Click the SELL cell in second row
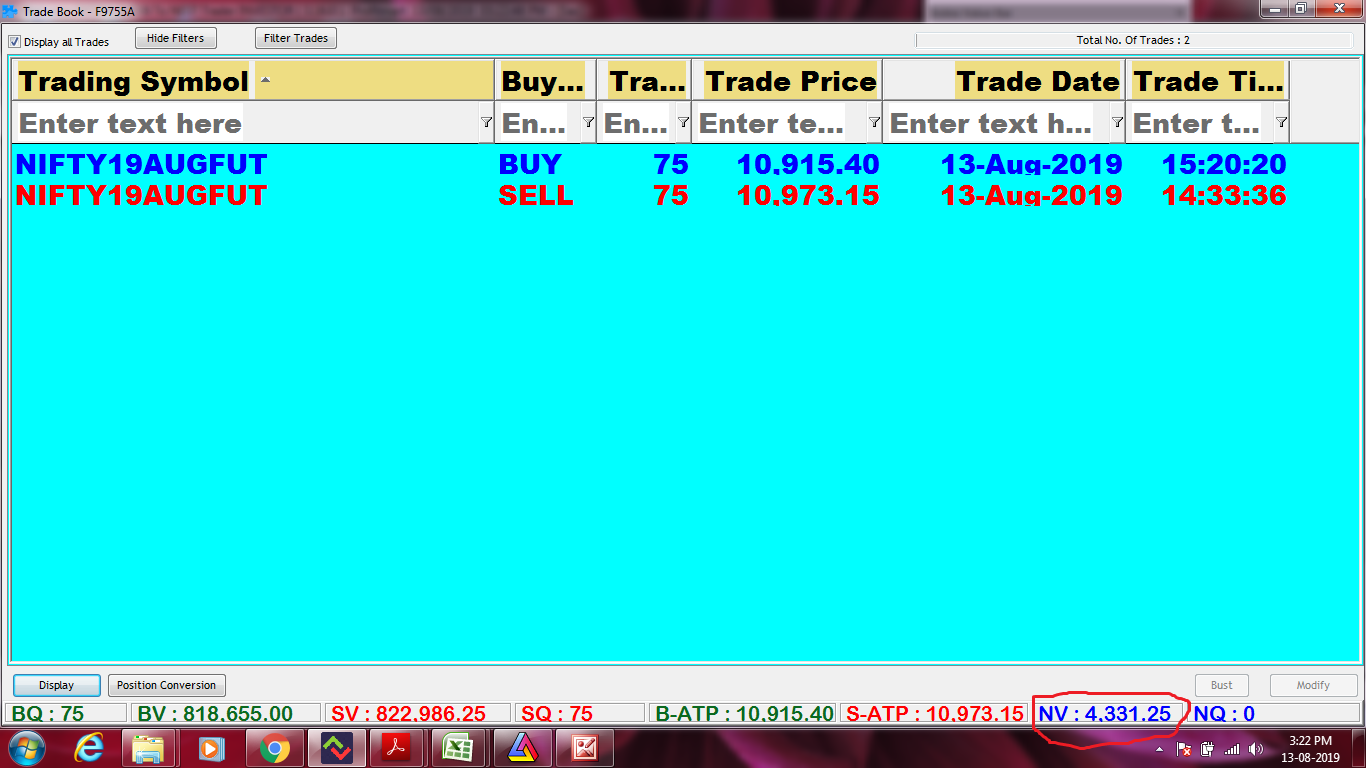 tap(536, 195)
